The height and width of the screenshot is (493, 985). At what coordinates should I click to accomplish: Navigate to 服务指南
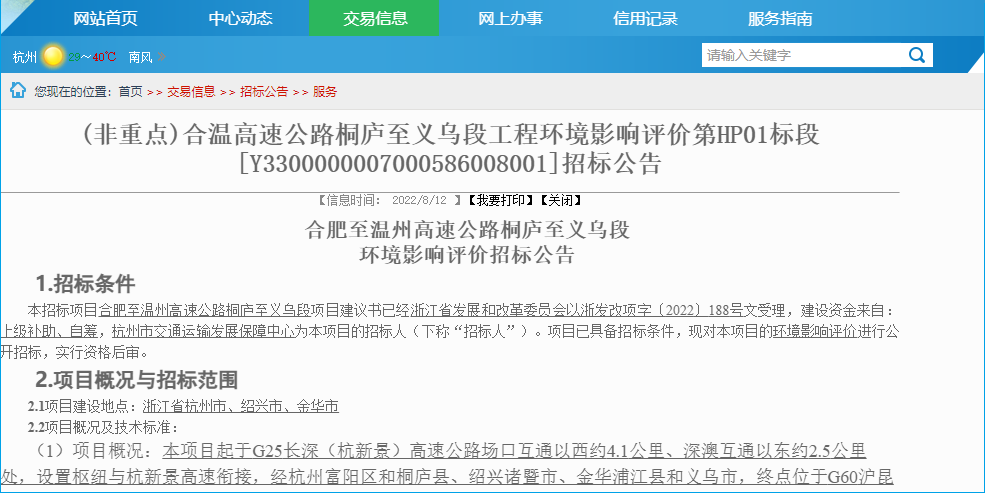pos(780,18)
